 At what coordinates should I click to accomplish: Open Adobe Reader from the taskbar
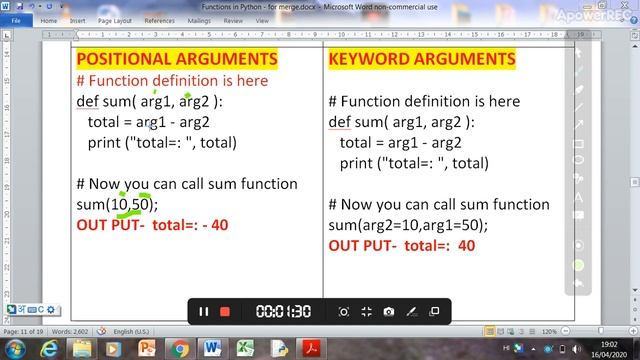point(311,349)
